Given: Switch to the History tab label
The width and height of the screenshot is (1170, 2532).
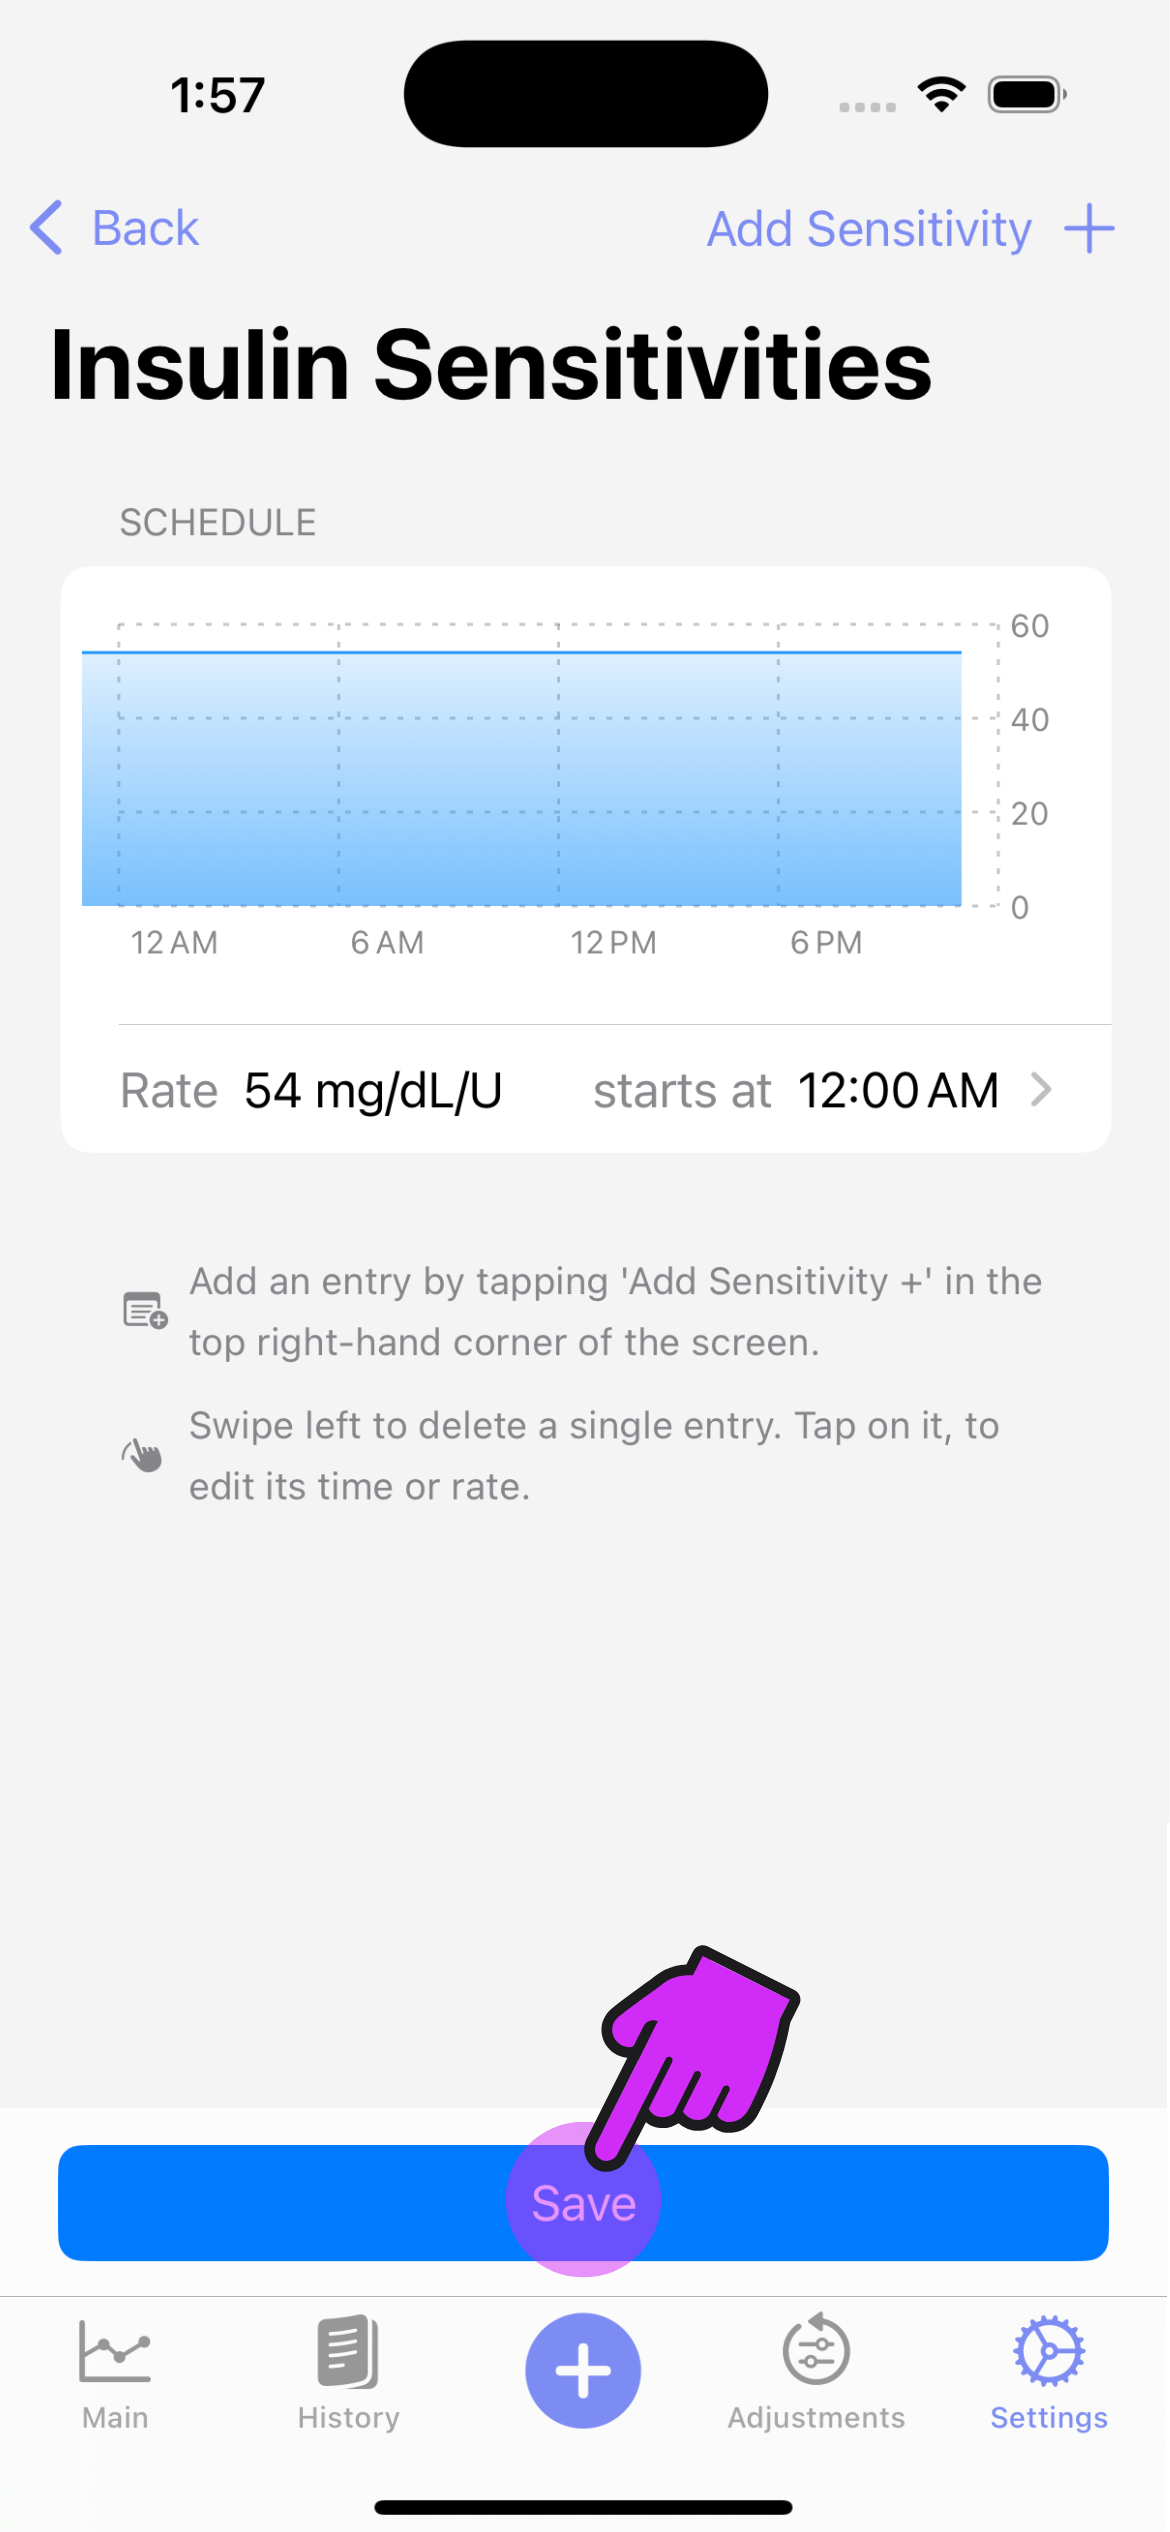Looking at the screenshot, I should pyautogui.click(x=348, y=2418).
